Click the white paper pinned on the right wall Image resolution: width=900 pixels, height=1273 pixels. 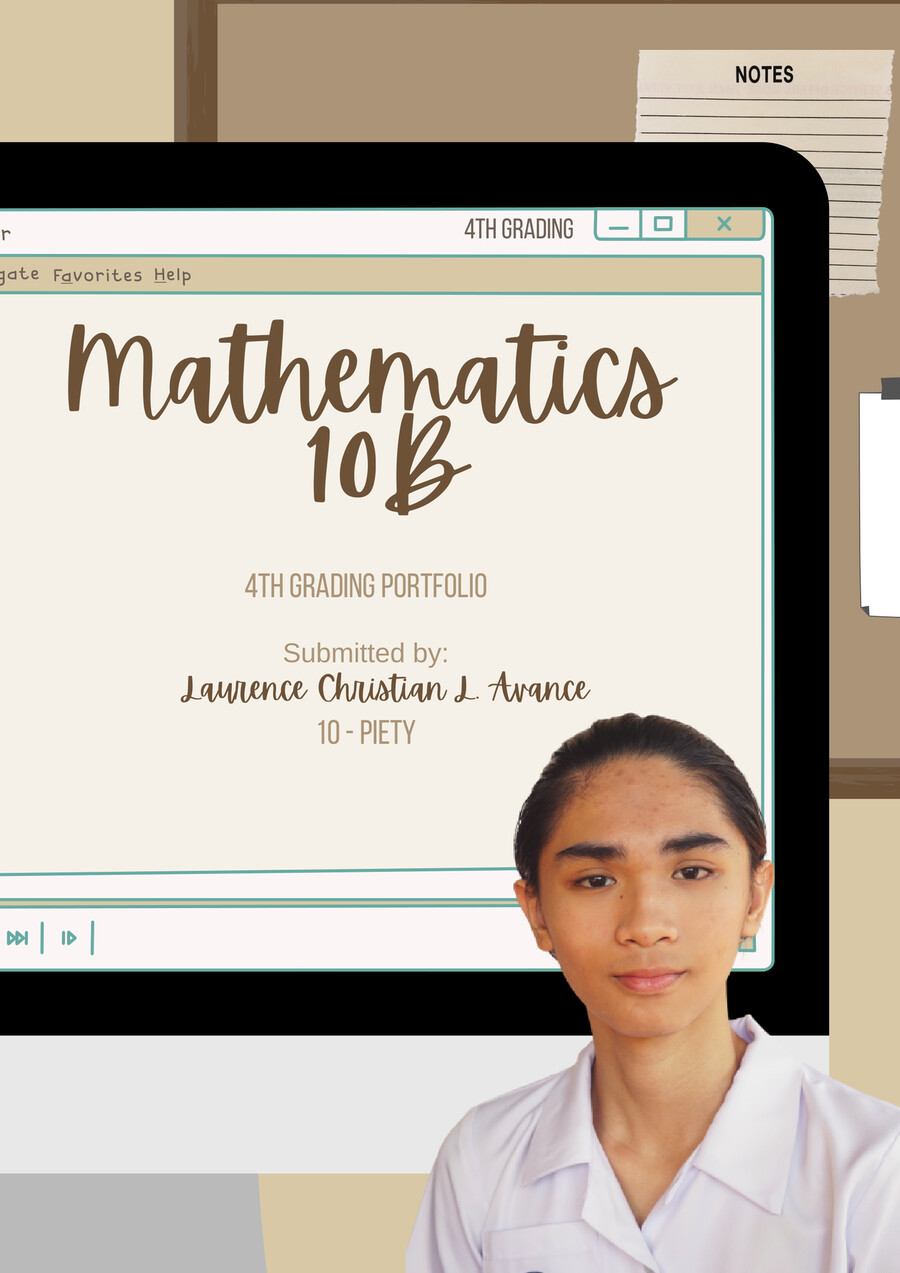[880, 500]
